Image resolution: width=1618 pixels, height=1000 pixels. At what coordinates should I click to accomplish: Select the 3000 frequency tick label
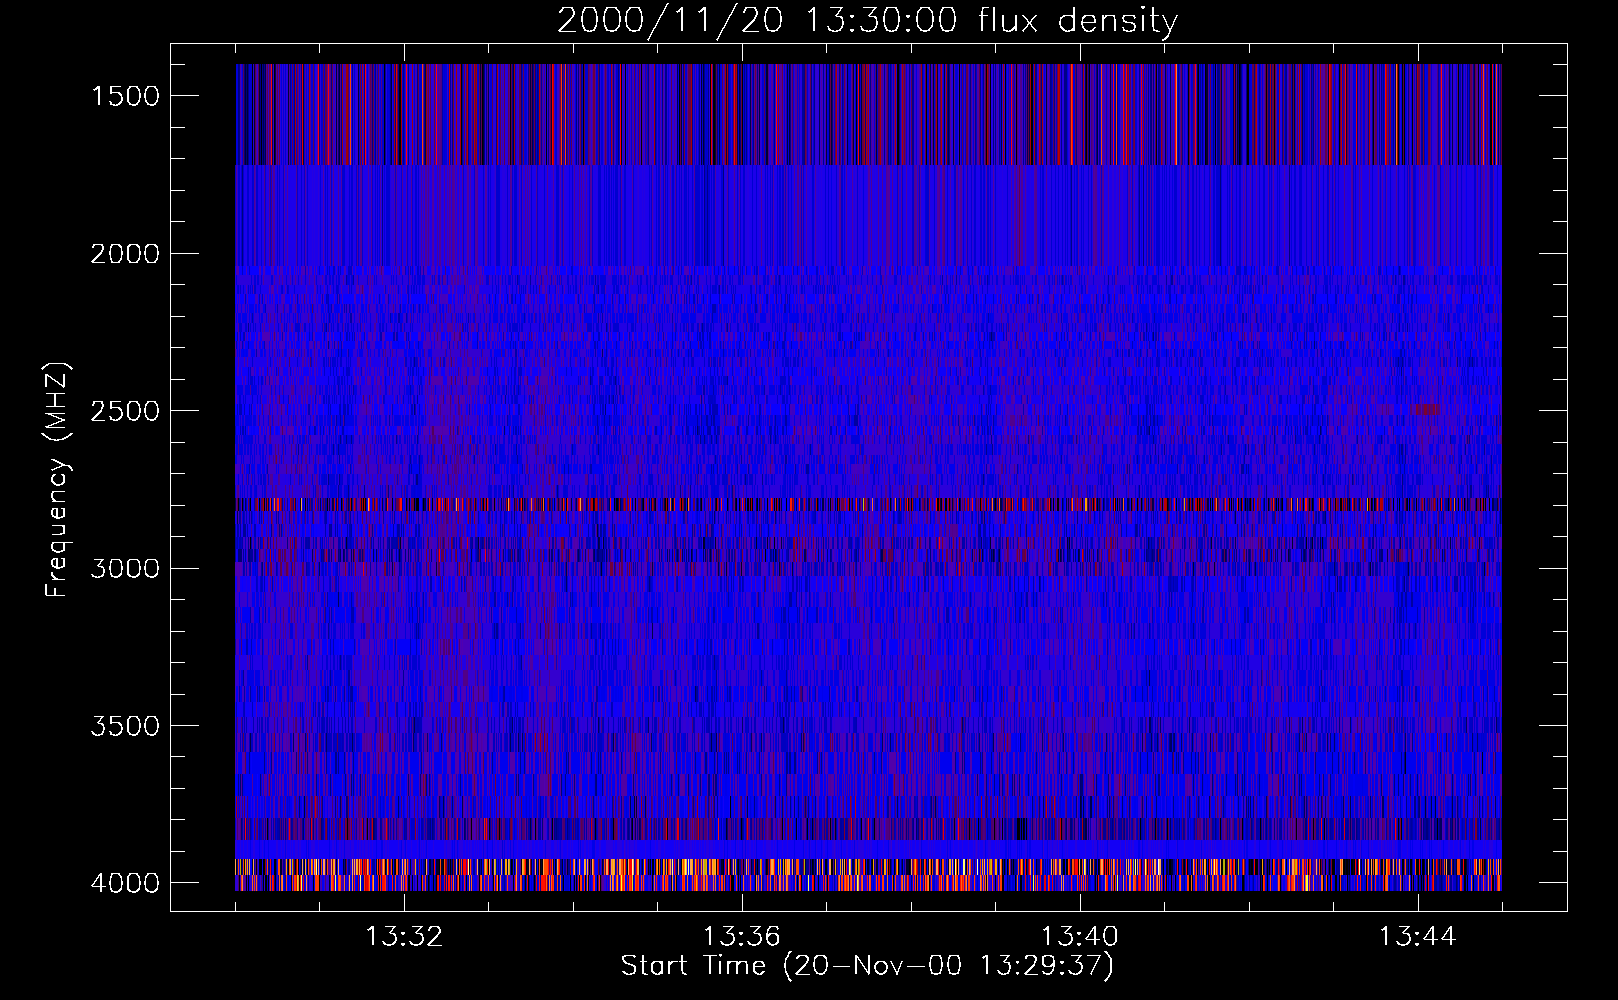pos(125,569)
